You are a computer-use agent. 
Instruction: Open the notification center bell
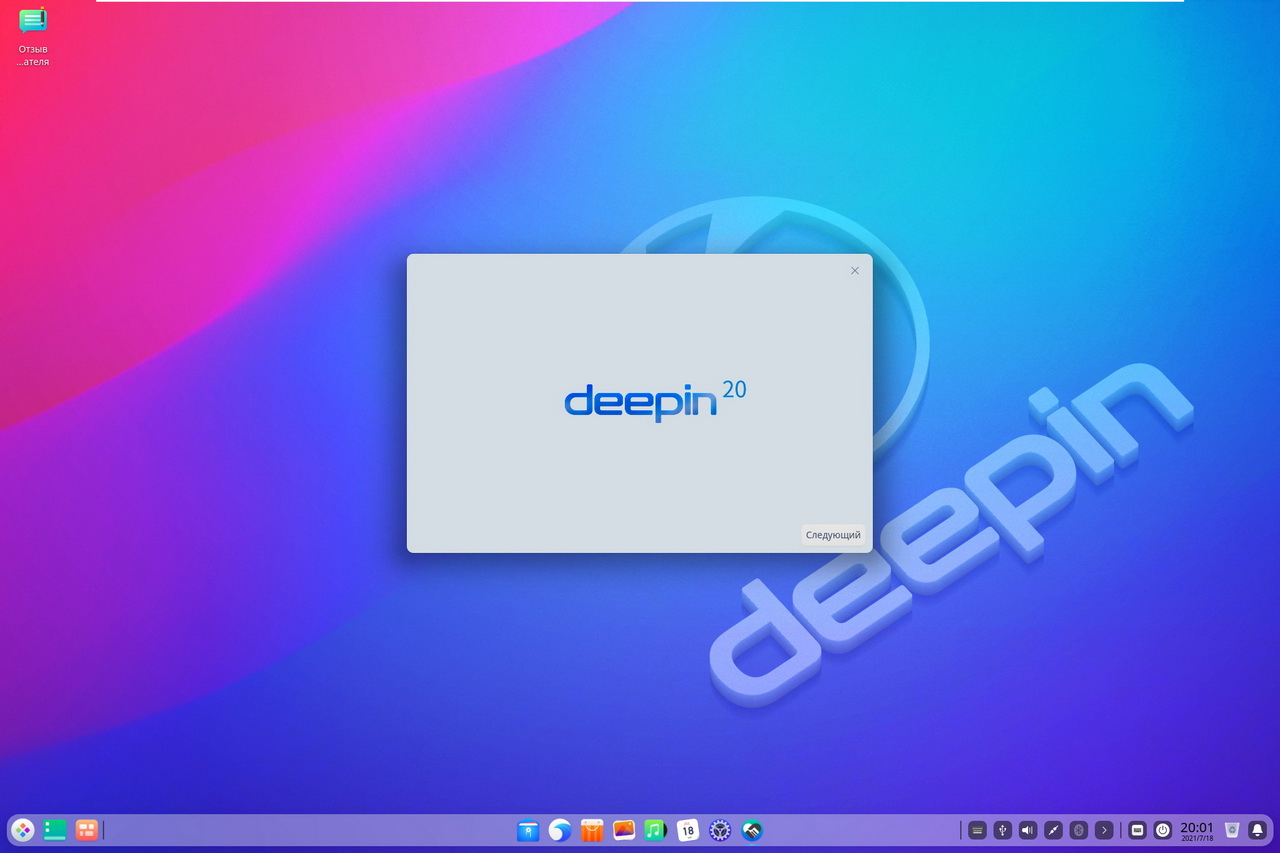(x=1257, y=830)
